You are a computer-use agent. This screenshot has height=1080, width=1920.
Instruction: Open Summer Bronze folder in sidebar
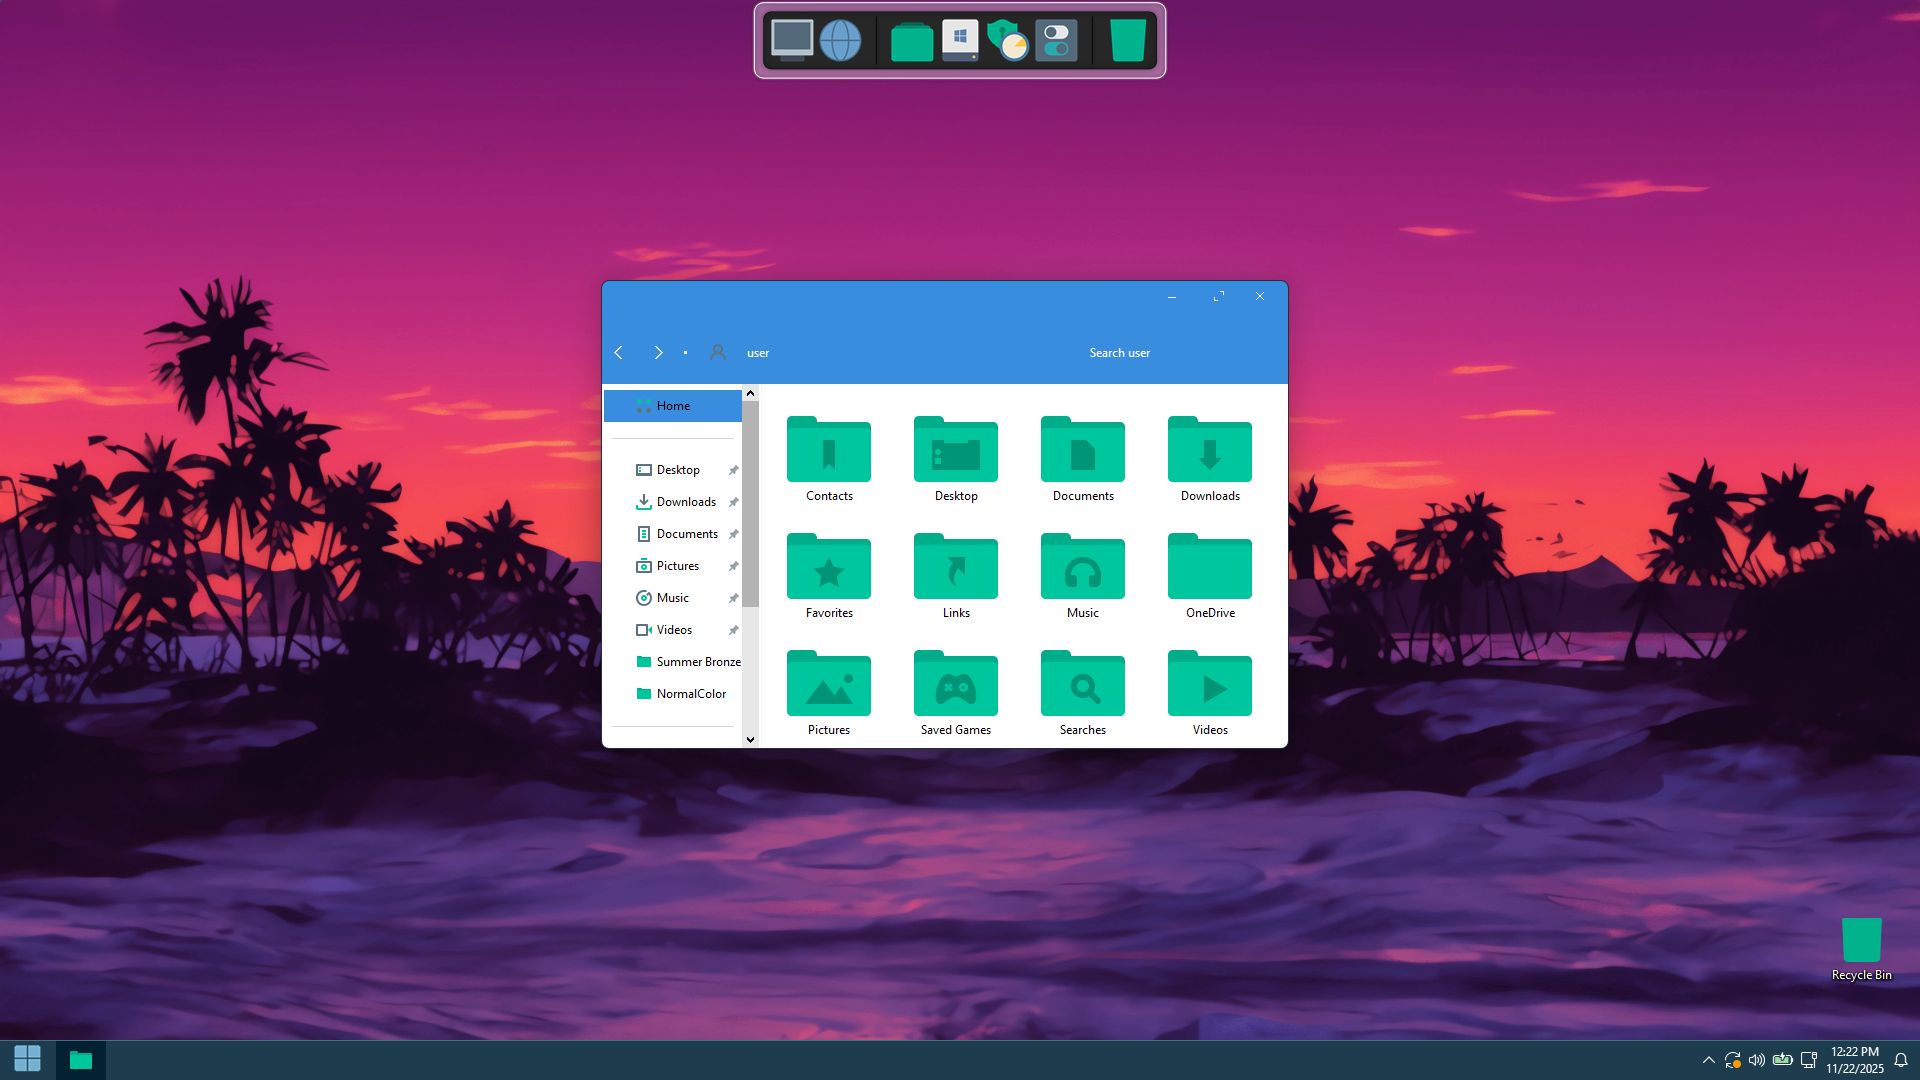pyautogui.click(x=697, y=662)
